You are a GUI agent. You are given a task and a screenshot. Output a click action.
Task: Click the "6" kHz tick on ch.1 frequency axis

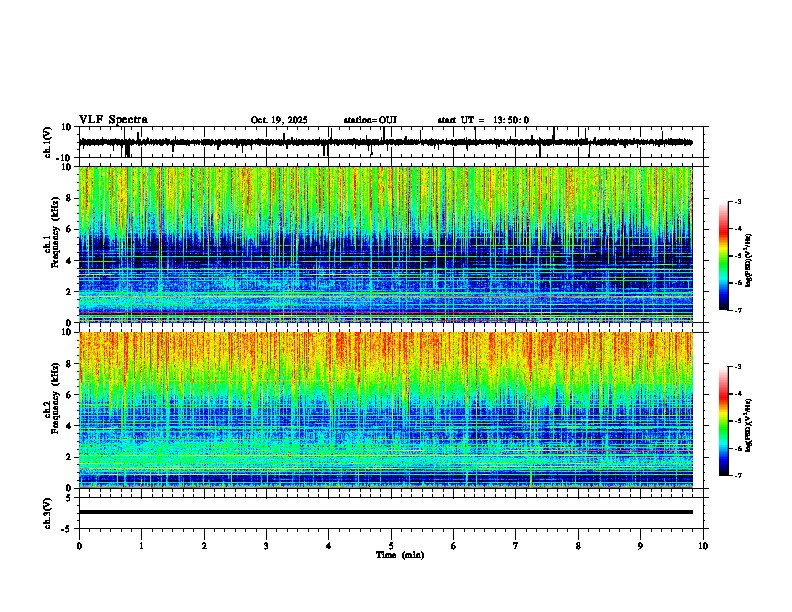(70, 229)
